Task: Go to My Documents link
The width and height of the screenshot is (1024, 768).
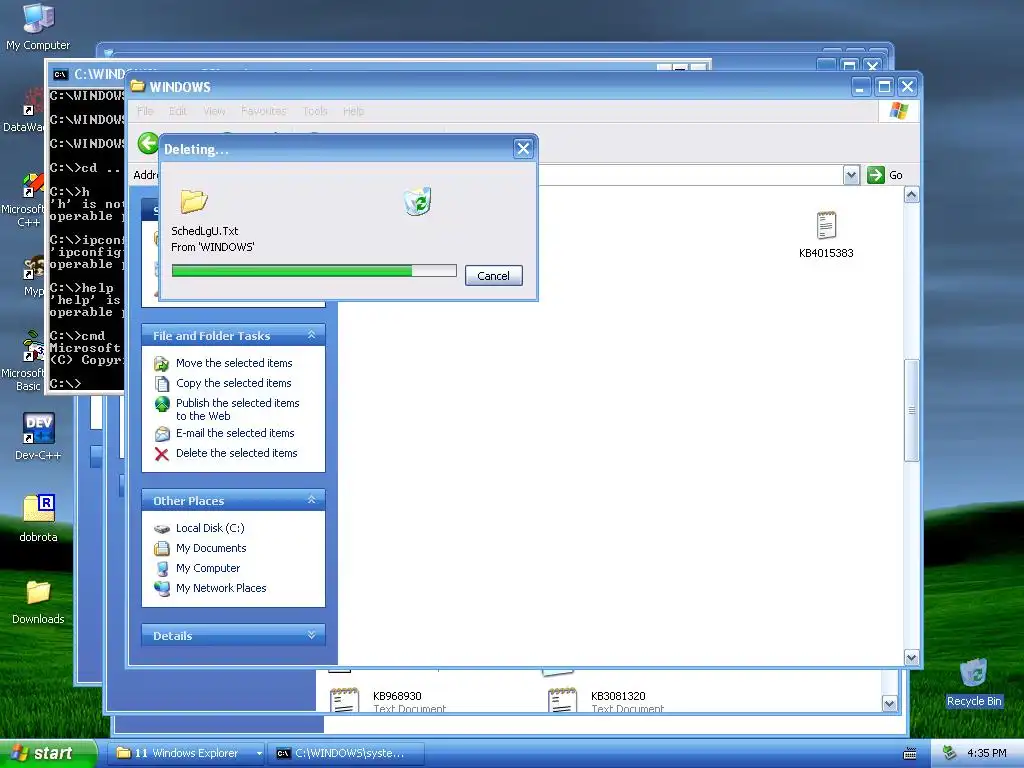Action: 211,548
